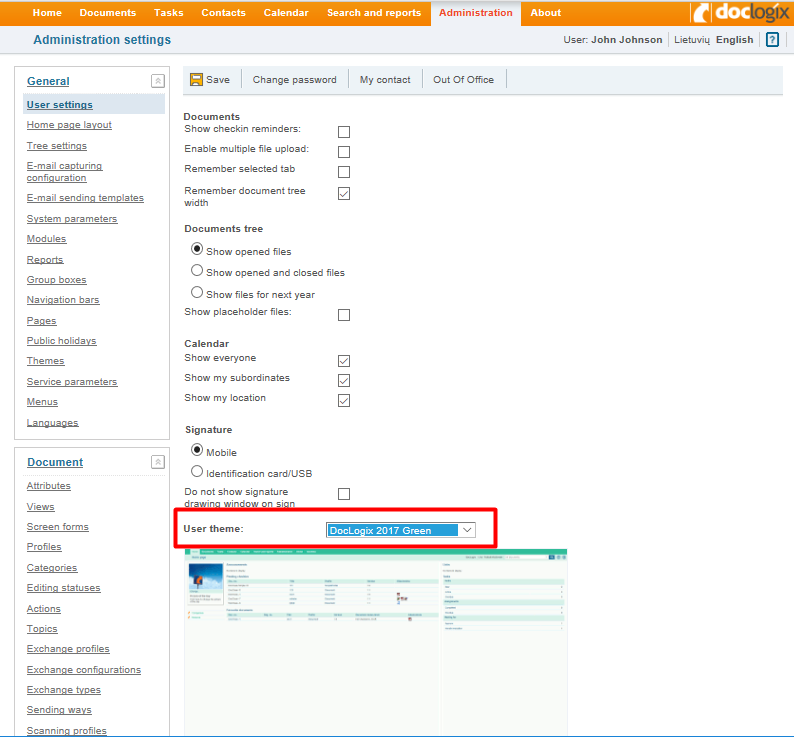
Task: Switch to Search and reports tab
Action: [374, 13]
